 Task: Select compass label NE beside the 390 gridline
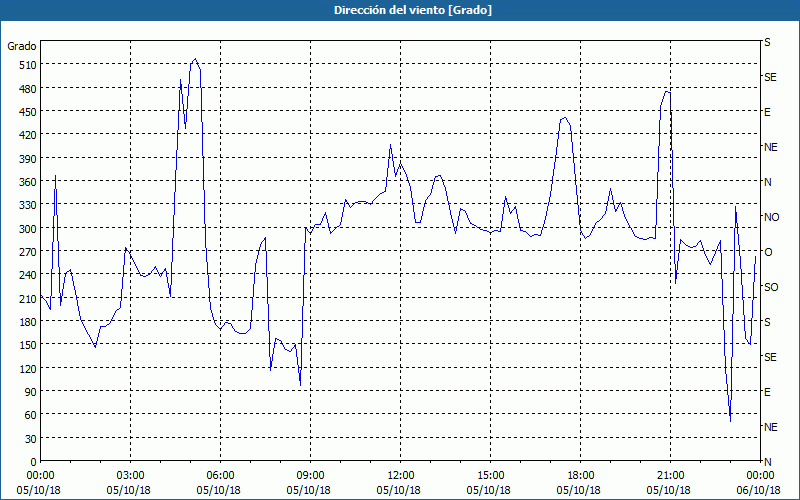[x=770, y=147]
